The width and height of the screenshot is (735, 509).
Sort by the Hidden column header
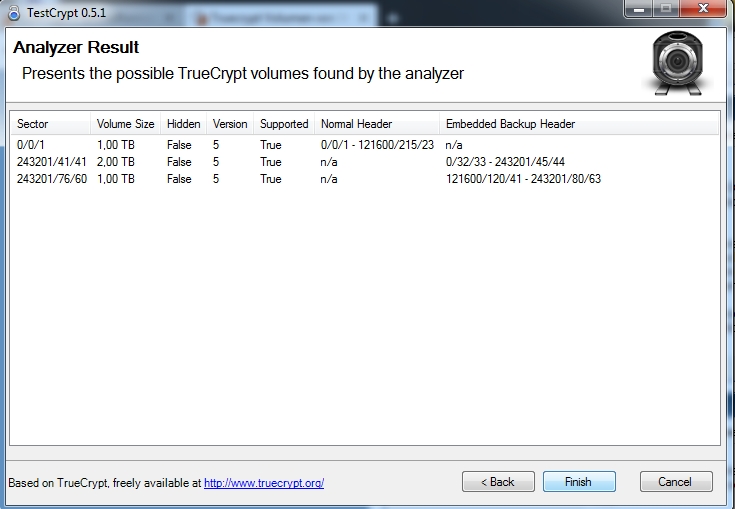pyautogui.click(x=183, y=124)
